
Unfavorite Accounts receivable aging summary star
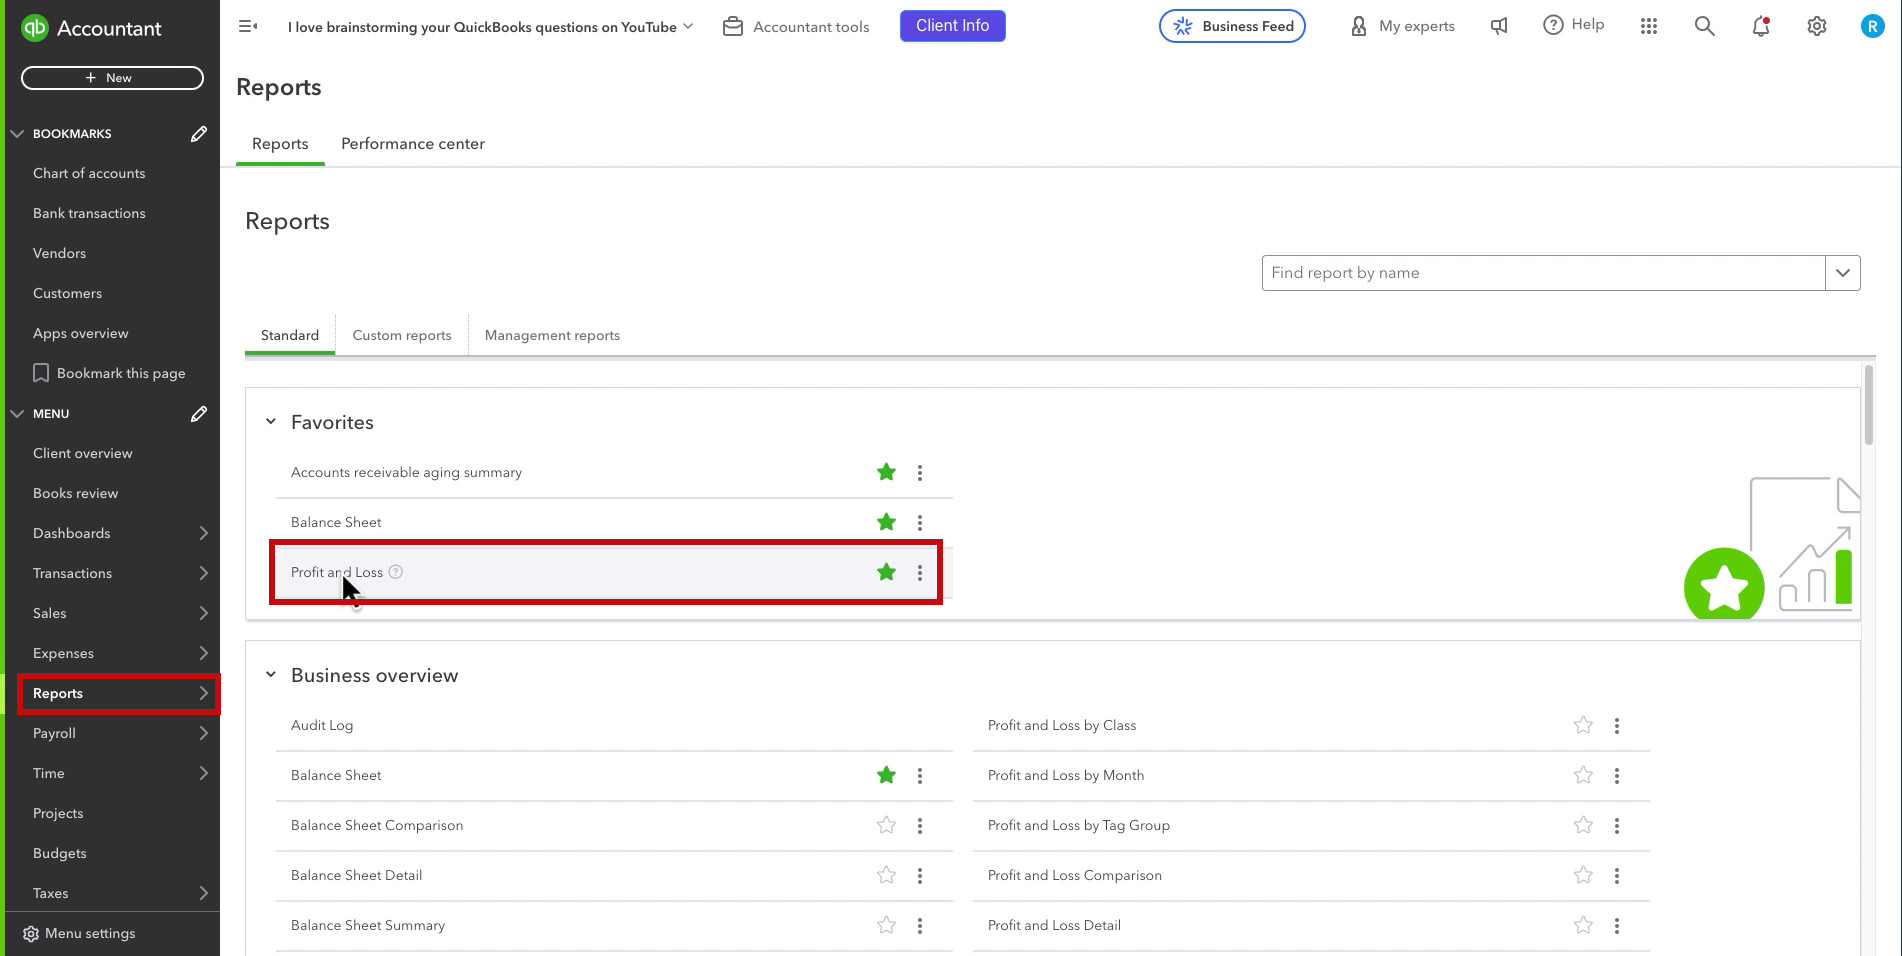886,472
